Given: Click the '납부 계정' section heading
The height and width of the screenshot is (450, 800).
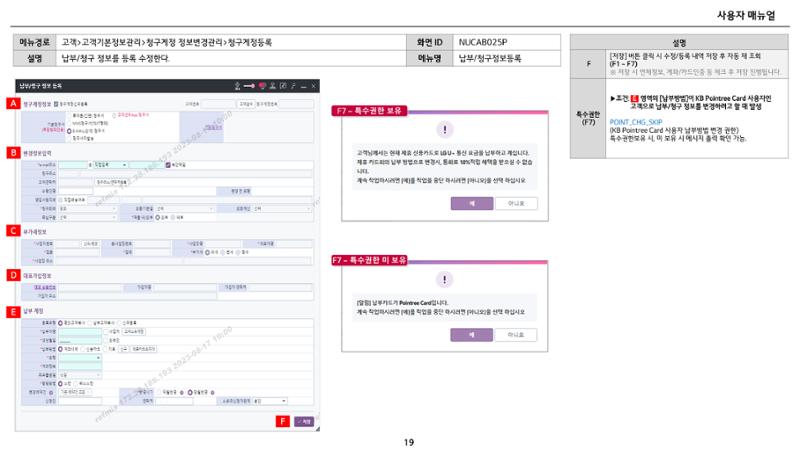Looking at the screenshot, I should [x=33, y=311].
